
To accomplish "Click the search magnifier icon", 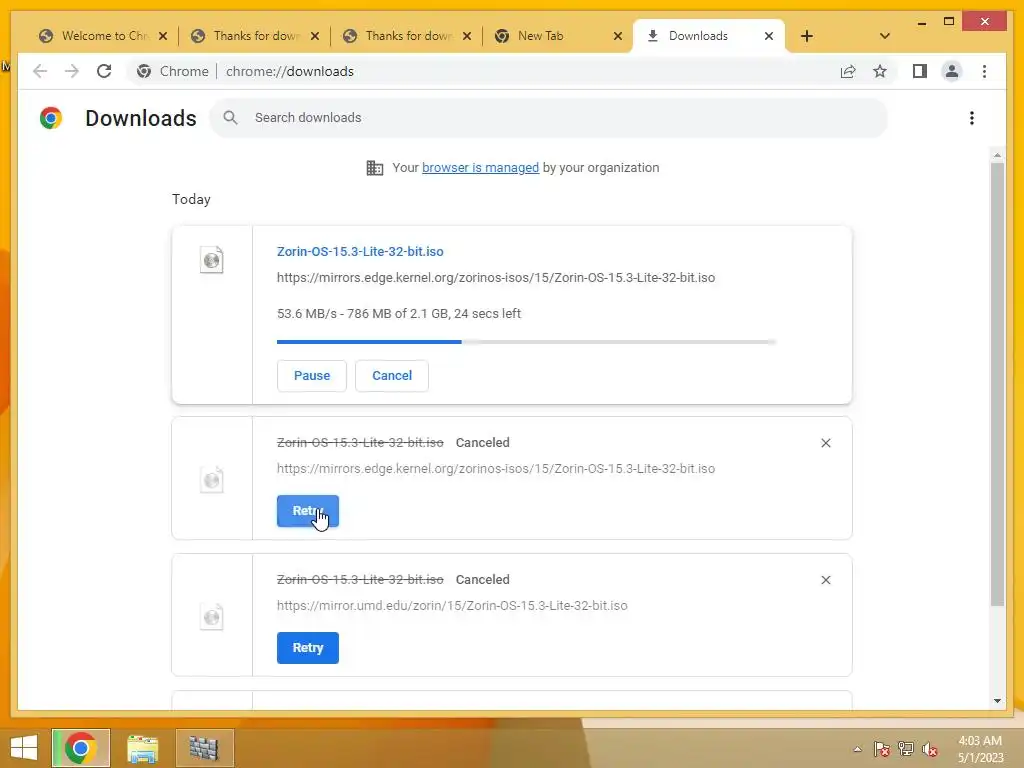I will (230, 118).
